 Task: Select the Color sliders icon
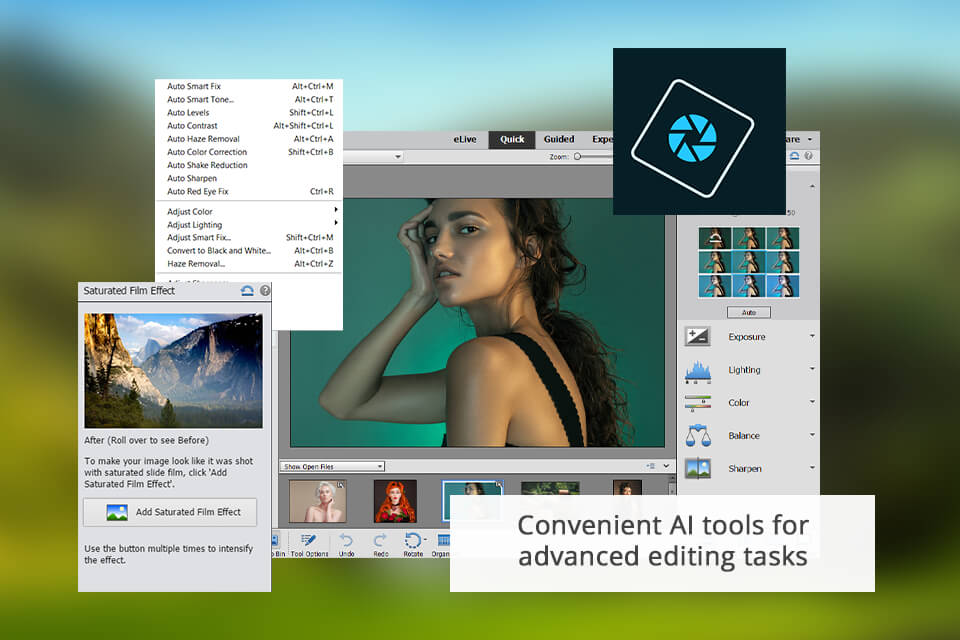(x=697, y=403)
